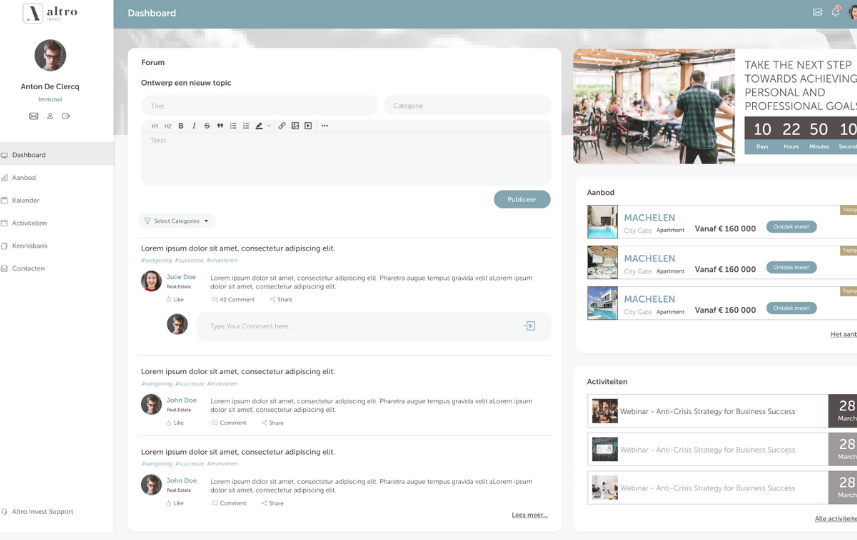Open Julie Doe's avatar picture

coord(151,281)
